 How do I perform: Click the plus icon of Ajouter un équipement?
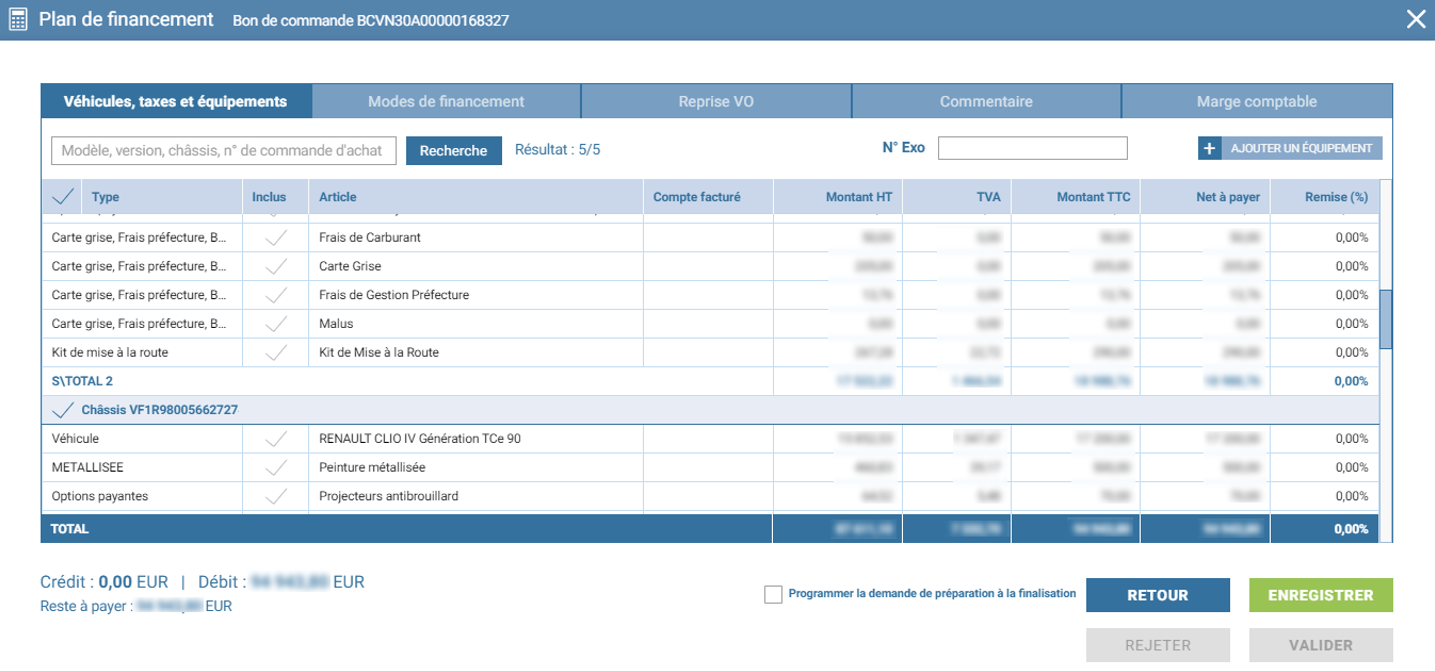click(1209, 149)
